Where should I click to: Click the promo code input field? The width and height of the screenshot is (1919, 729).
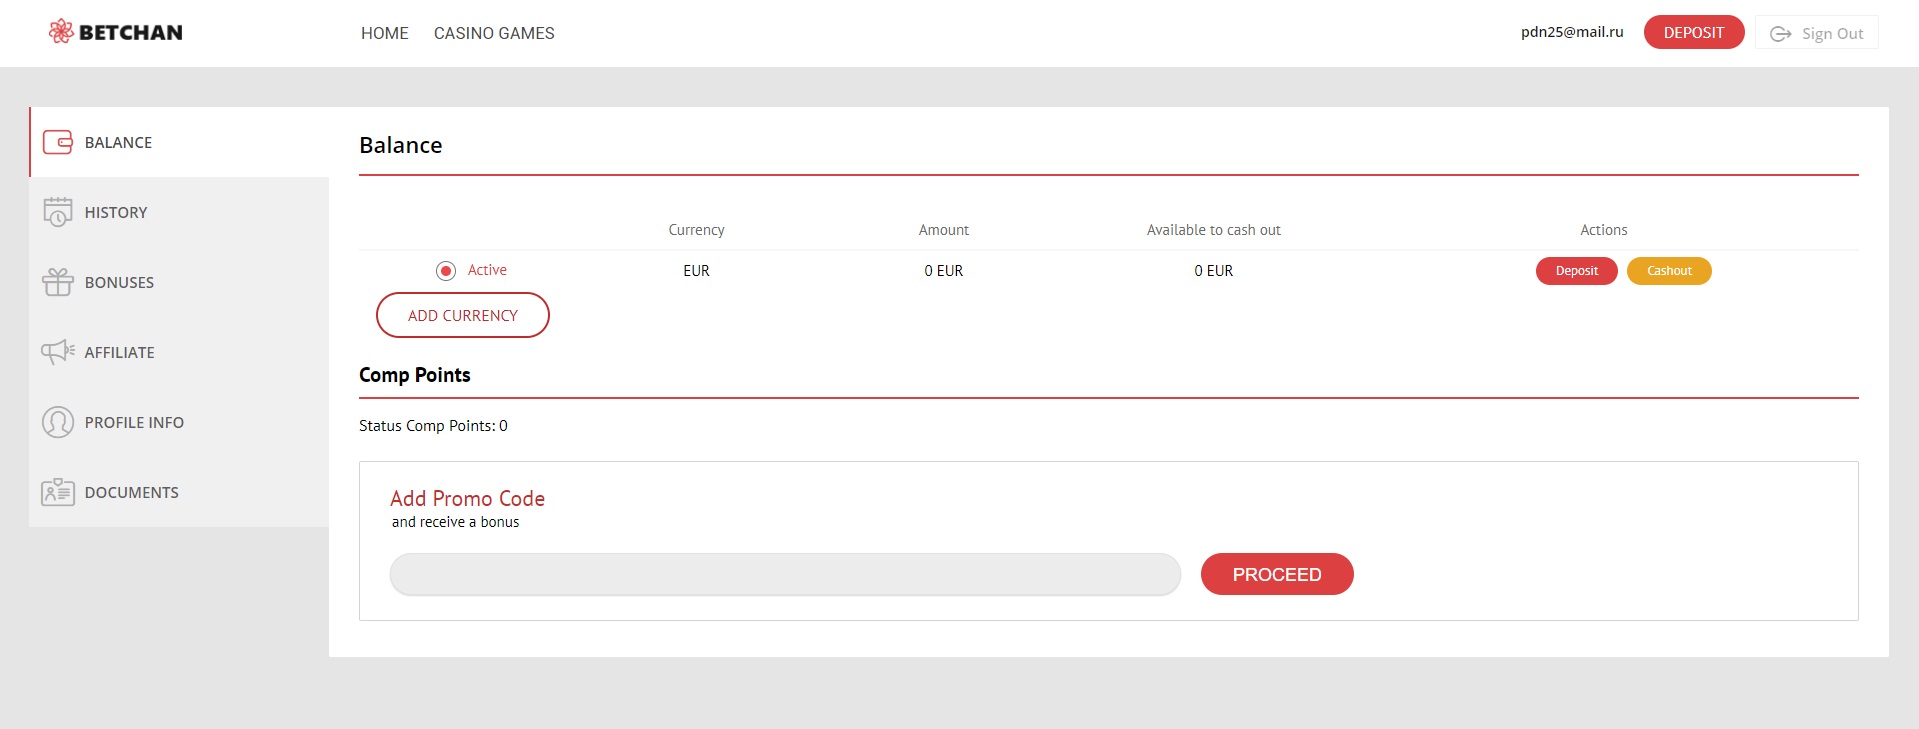785,574
